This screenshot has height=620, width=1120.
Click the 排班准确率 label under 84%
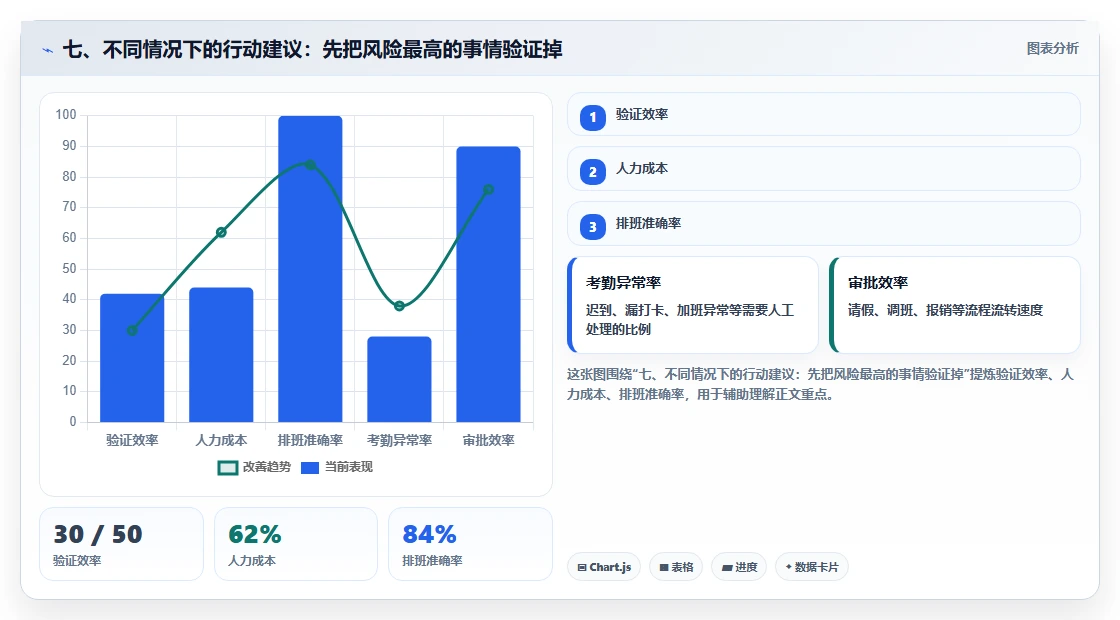coord(432,561)
